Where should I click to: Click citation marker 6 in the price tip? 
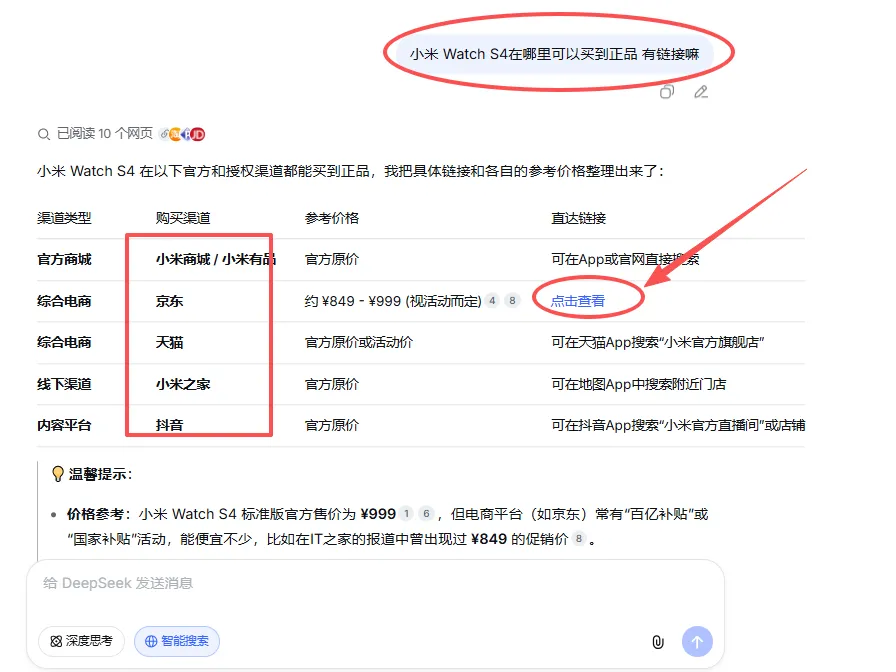(427, 513)
